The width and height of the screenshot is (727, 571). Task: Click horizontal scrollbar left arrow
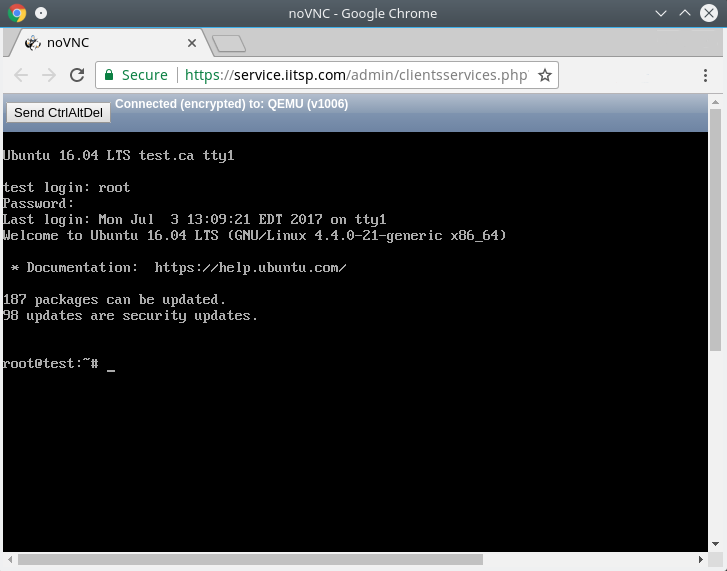(10, 559)
